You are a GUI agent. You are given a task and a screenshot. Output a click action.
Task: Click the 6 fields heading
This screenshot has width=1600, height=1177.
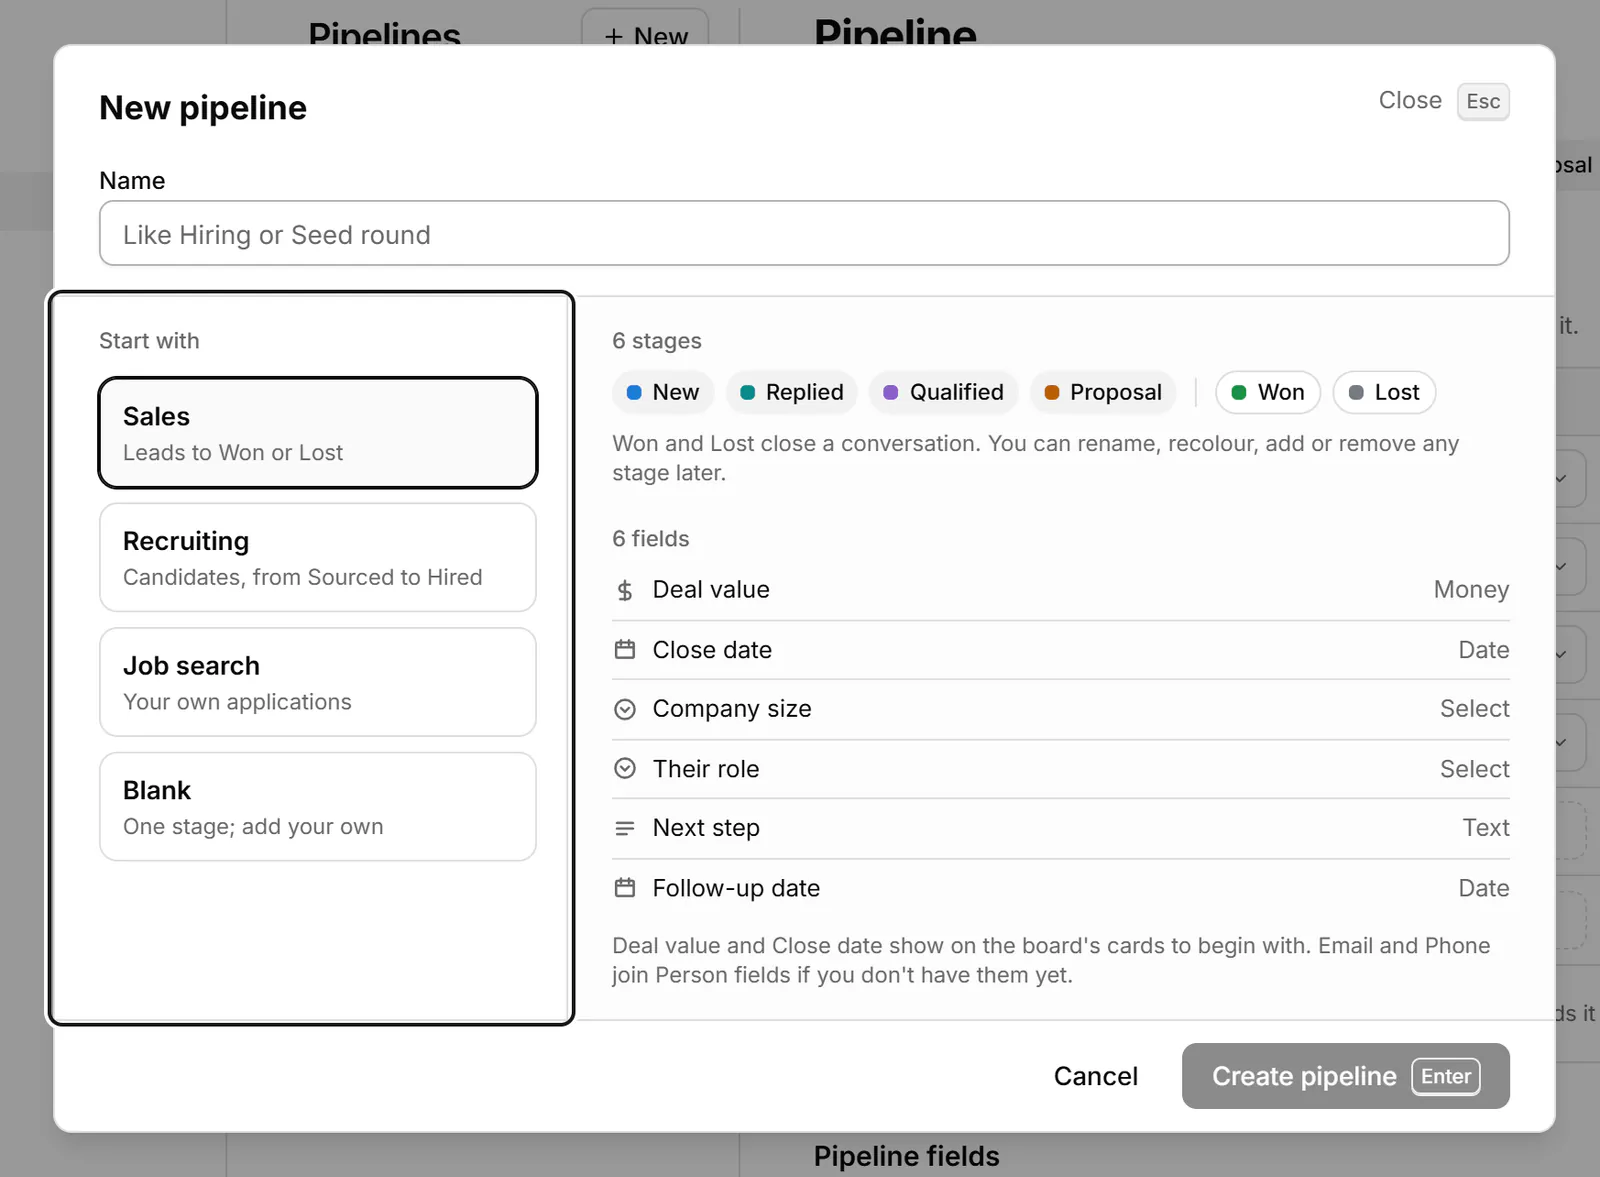tap(651, 539)
